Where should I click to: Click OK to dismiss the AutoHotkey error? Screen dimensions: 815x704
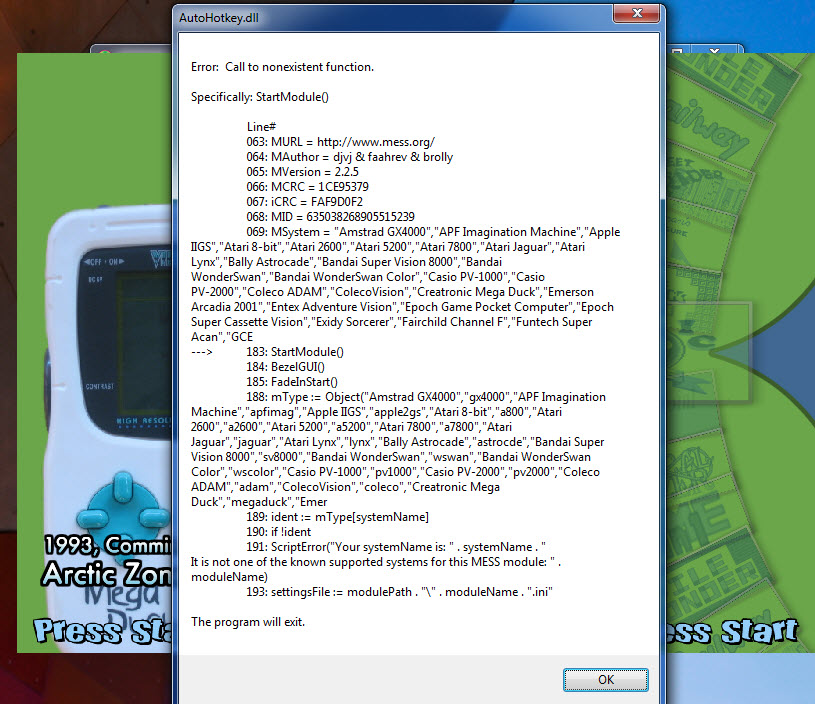pos(606,680)
